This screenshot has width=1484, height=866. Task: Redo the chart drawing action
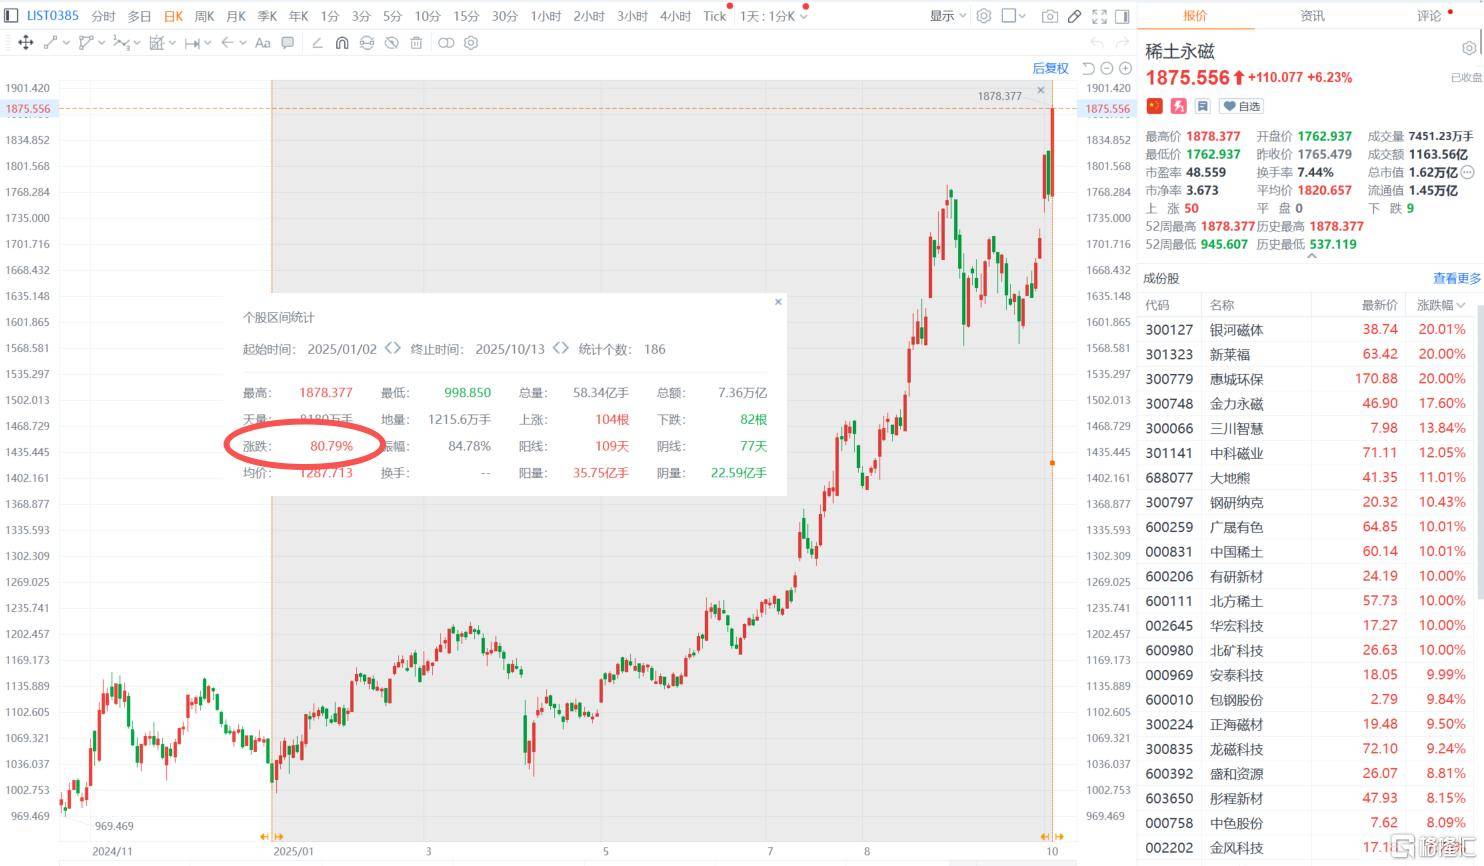point(1124,43)
